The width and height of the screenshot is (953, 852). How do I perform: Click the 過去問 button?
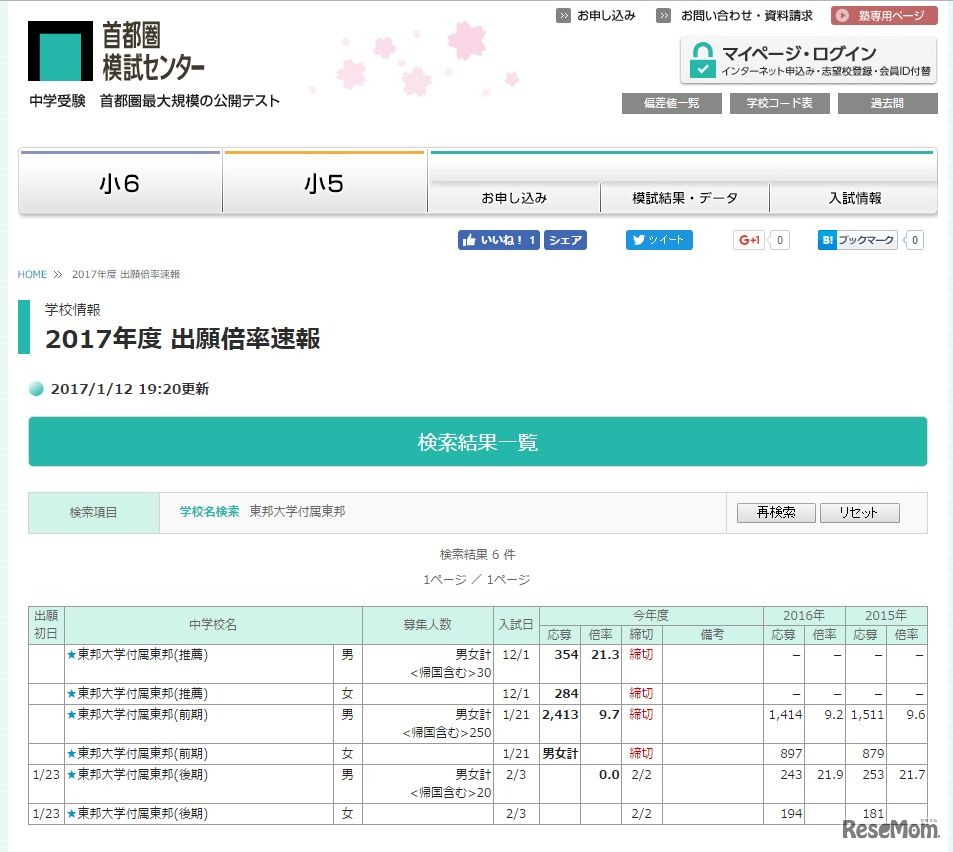point(887,103)
